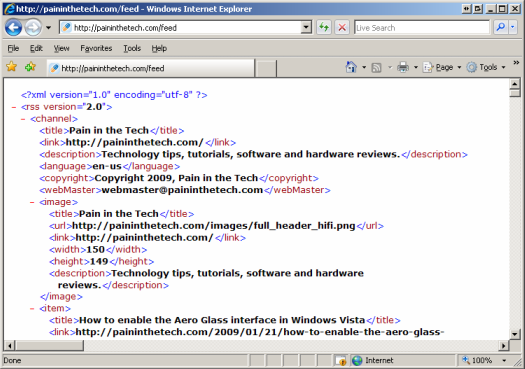
Task: Click the horizontal scrollbar right arrow
Action: (503, 345)
